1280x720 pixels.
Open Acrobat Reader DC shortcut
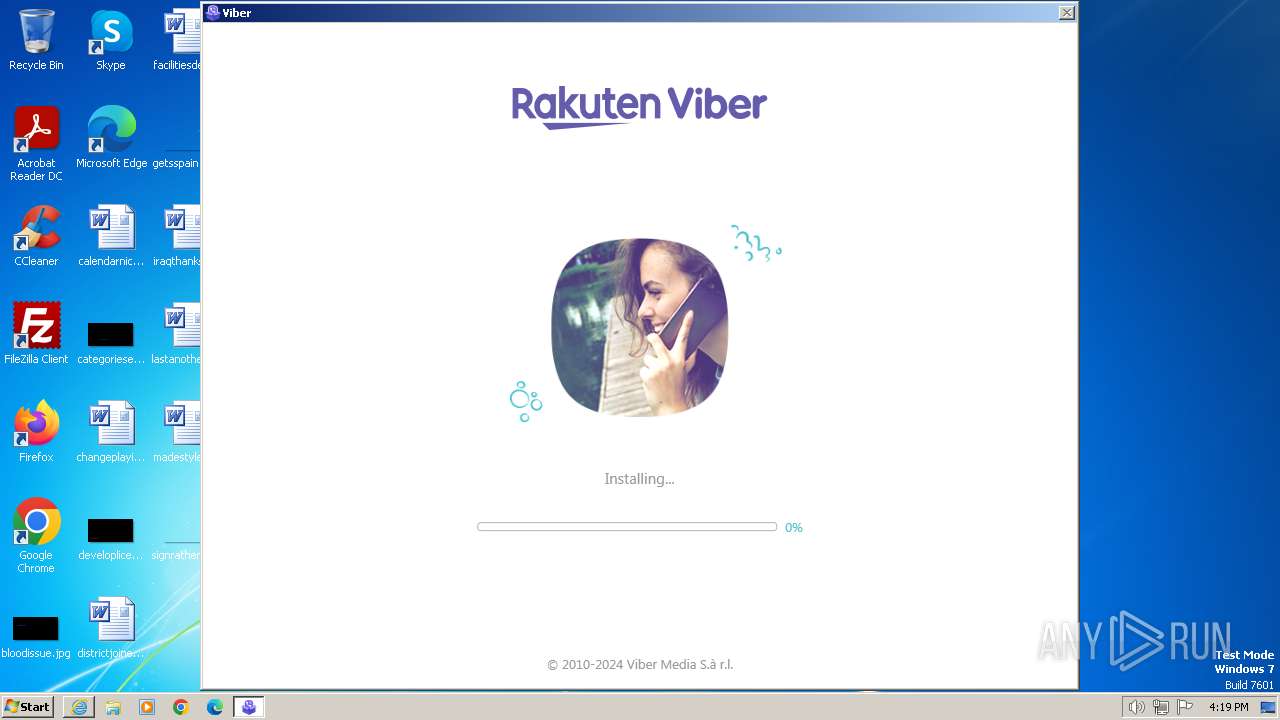pos(36,143)
